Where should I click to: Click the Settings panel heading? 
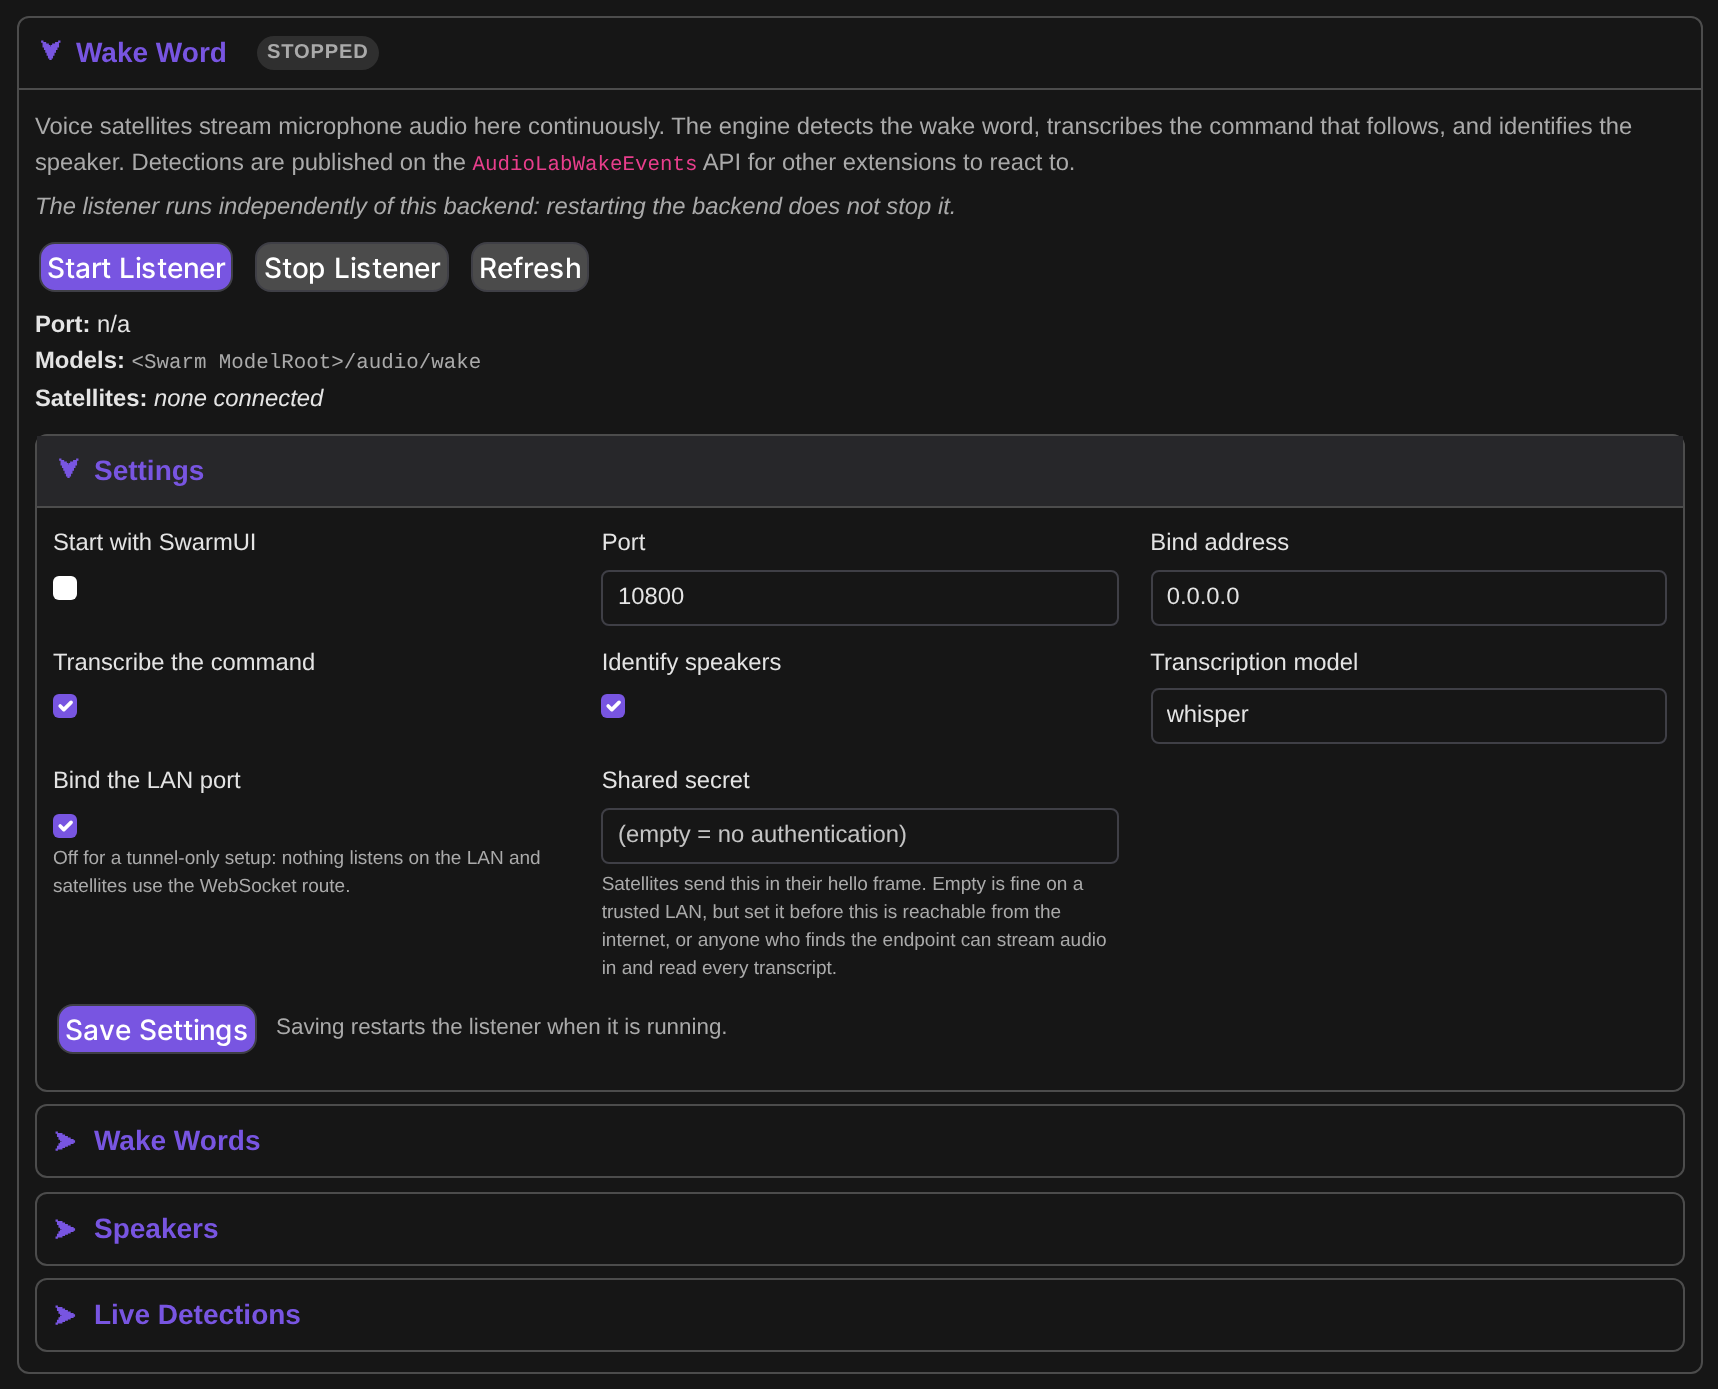[149, 470]
